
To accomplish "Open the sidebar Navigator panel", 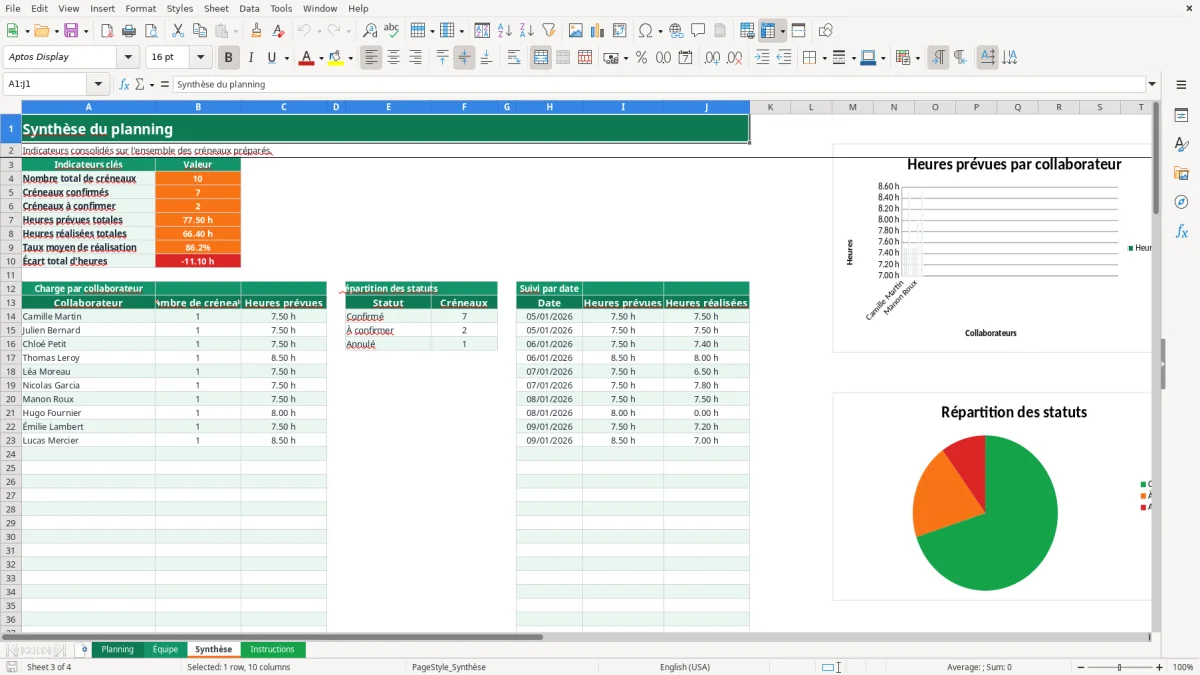I will click(x=1181, y=203).
